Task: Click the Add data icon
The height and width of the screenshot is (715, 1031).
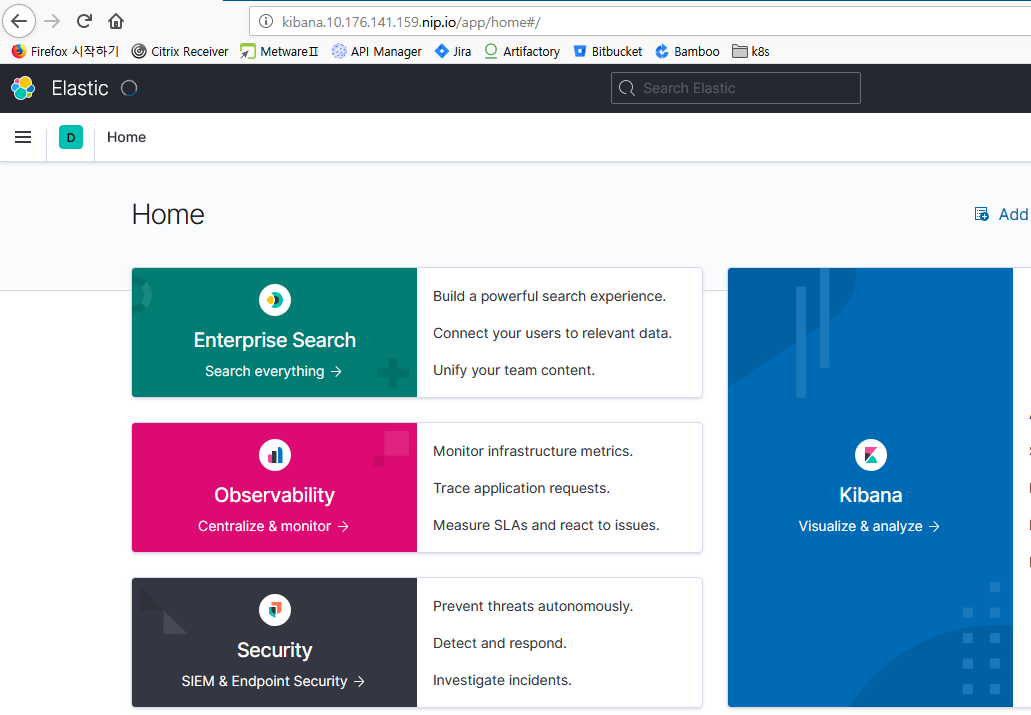Action: (982, 214)
